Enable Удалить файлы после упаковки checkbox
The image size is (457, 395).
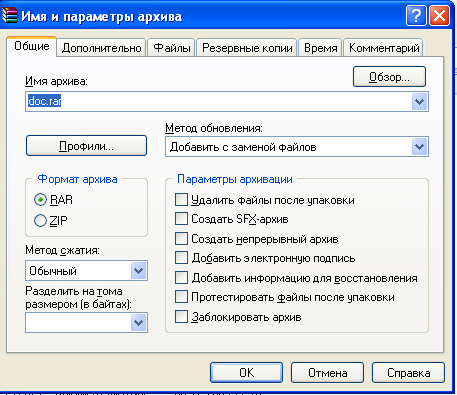[181, 200]
